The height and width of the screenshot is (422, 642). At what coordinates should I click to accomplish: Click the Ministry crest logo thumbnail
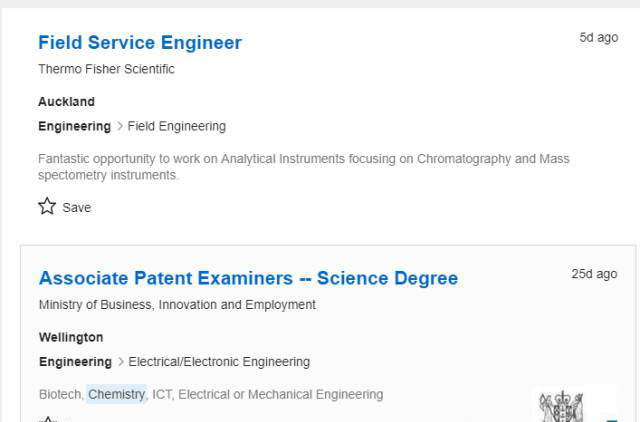point(561,407)
